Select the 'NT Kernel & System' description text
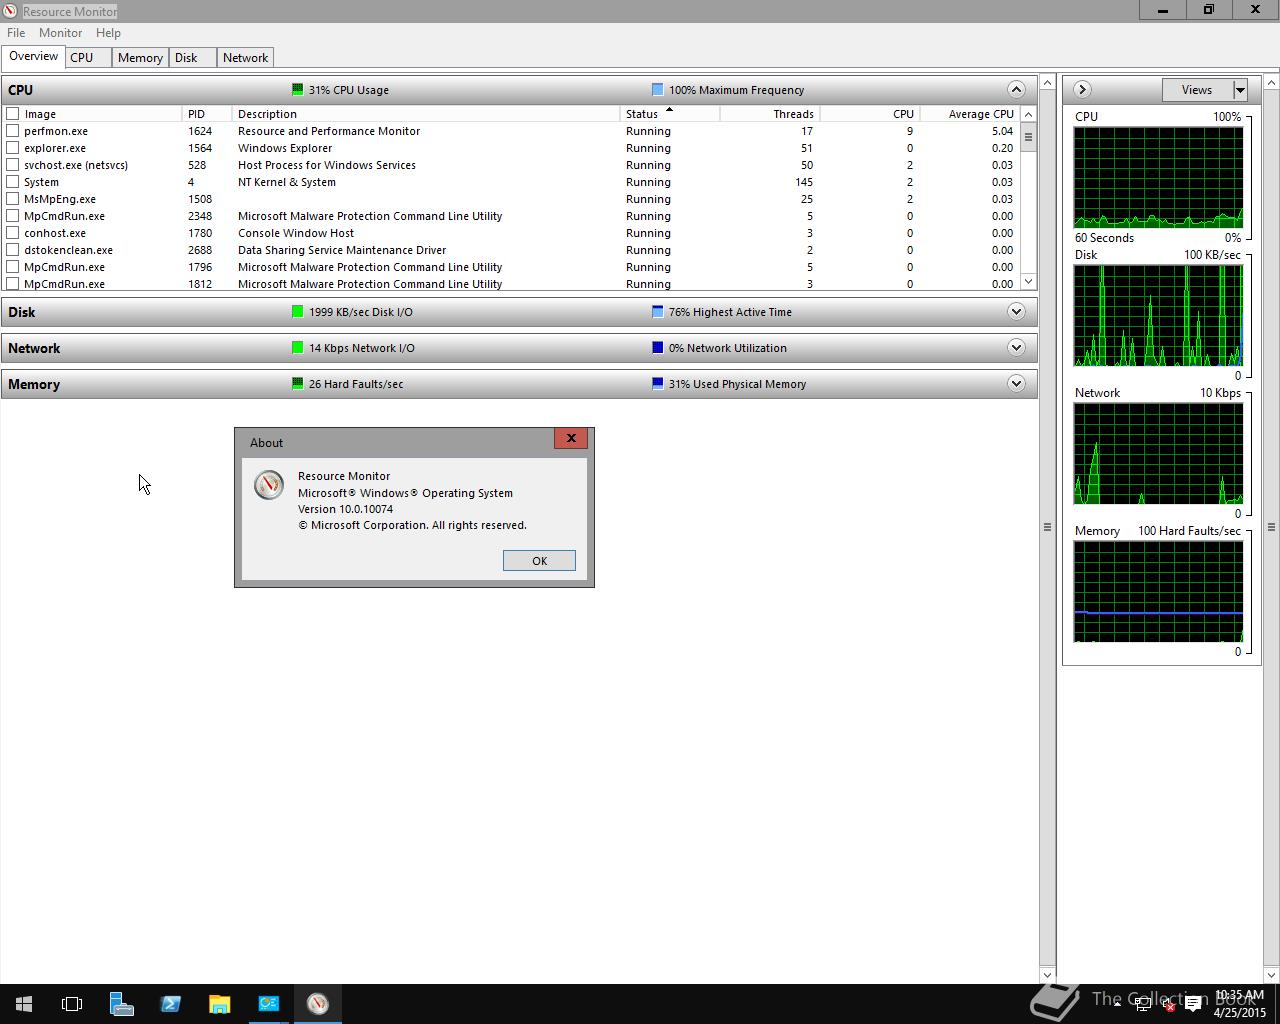This screenshot has height=1024, width=1280. coord(287,182)
